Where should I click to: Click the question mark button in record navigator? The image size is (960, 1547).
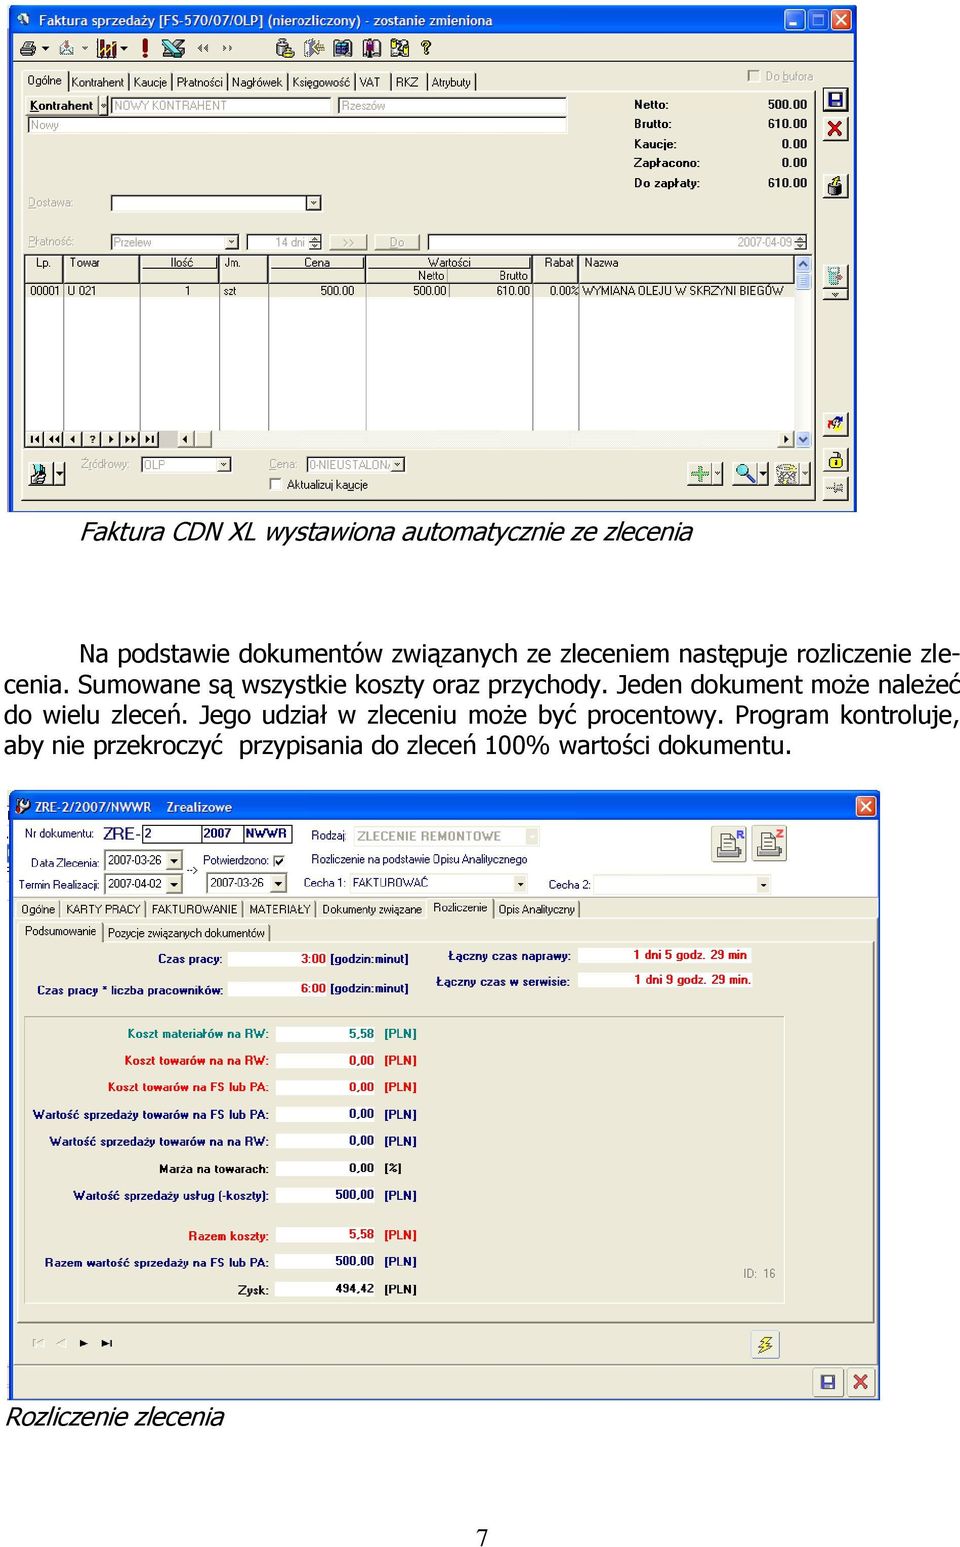[92, 439]
